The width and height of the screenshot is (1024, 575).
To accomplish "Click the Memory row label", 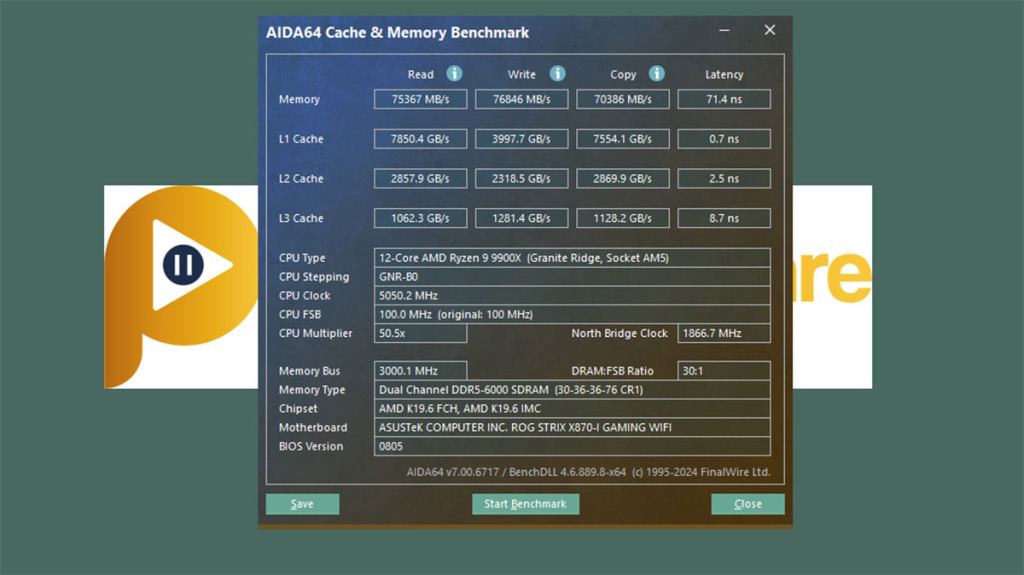I will (299, 99).
